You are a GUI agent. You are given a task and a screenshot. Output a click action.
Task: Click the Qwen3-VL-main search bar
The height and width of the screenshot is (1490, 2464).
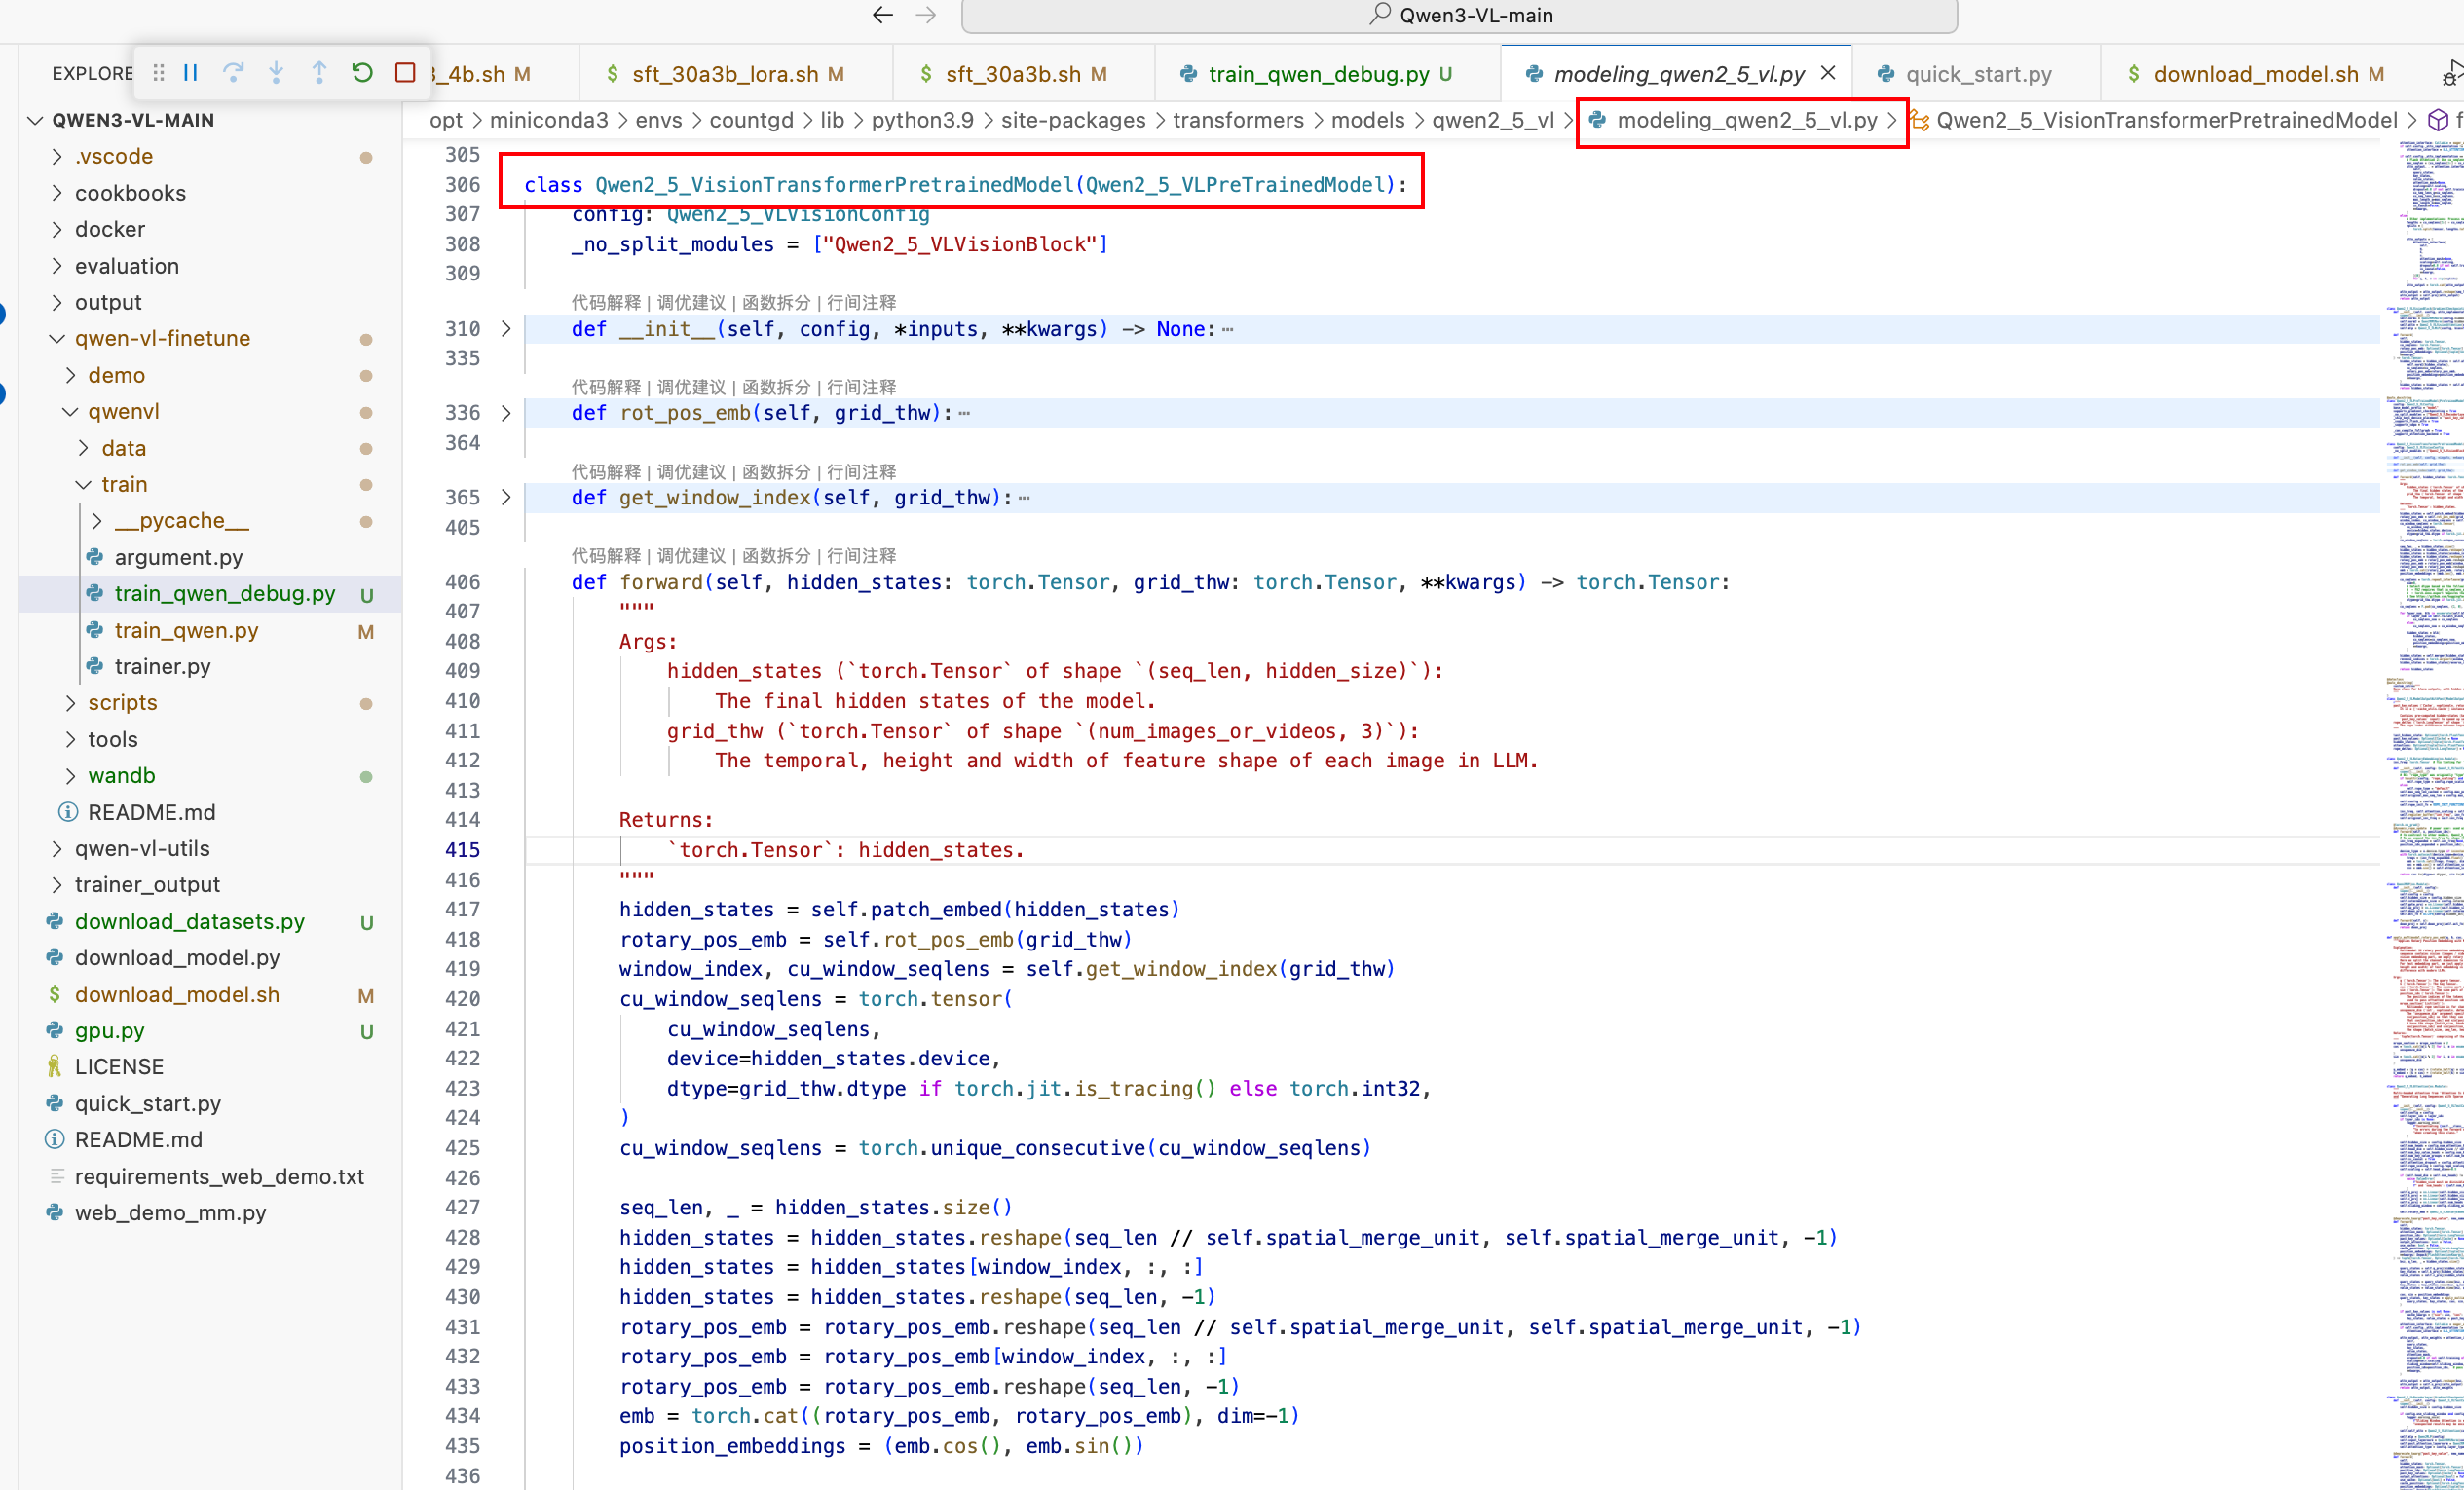tap(1459, 15)
